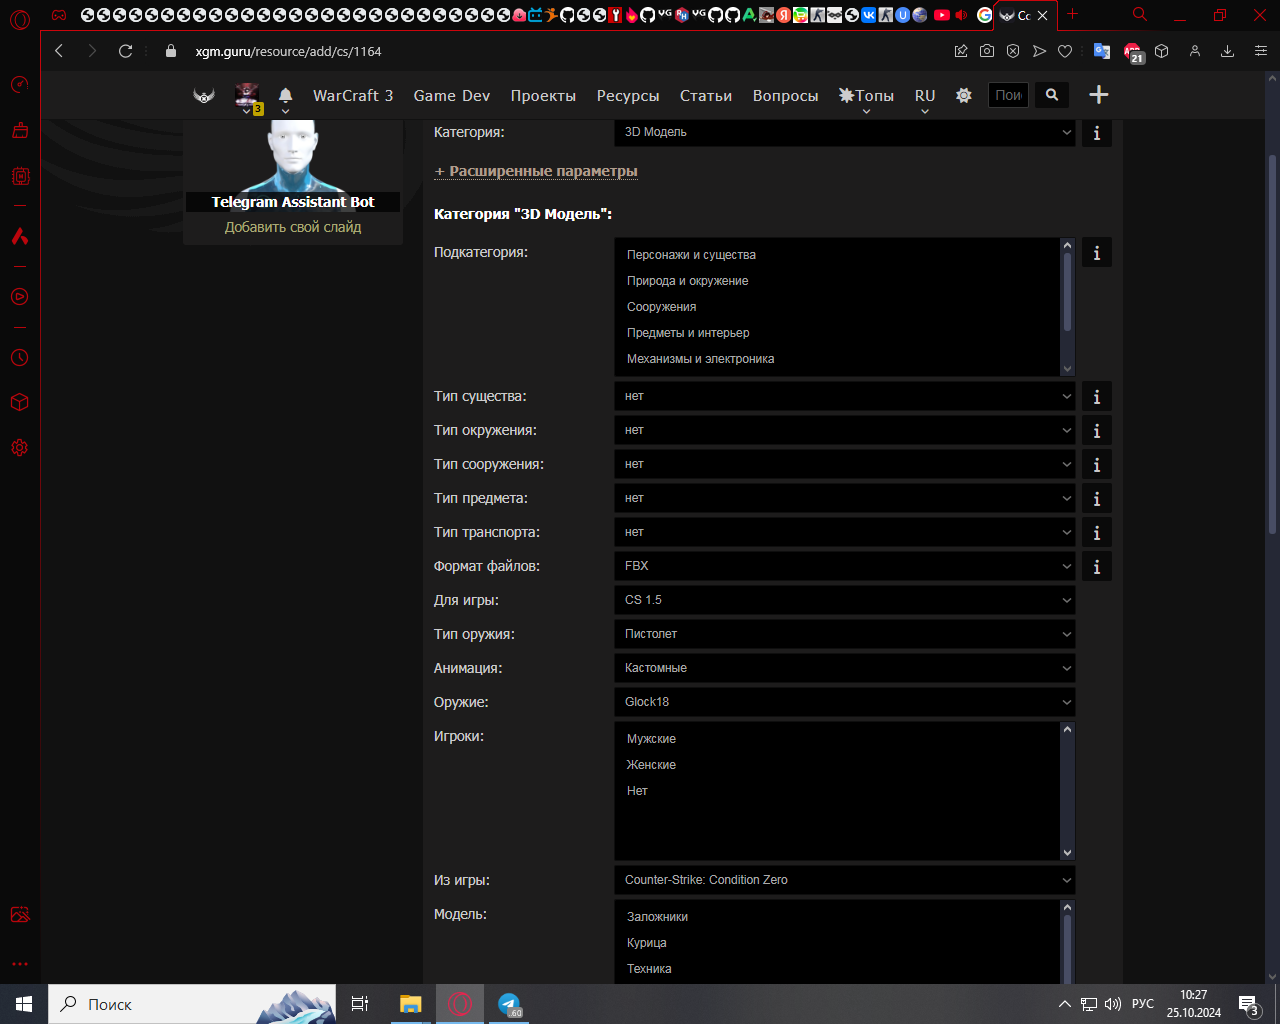The height and width of the screenshot is (1024, 1280).
Task: Click the magnifier search button on site
Action: 1052,95
